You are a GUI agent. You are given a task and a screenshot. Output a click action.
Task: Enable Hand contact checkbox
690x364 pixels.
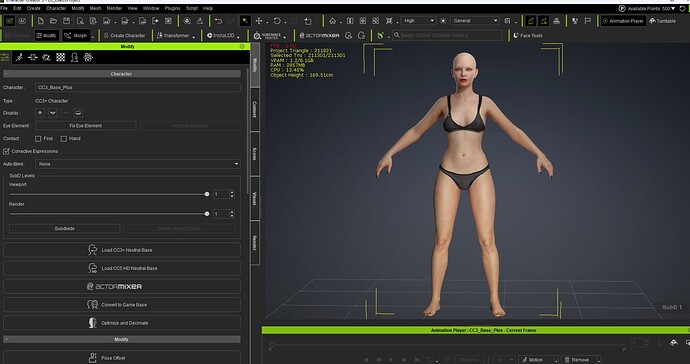(64, 139)
